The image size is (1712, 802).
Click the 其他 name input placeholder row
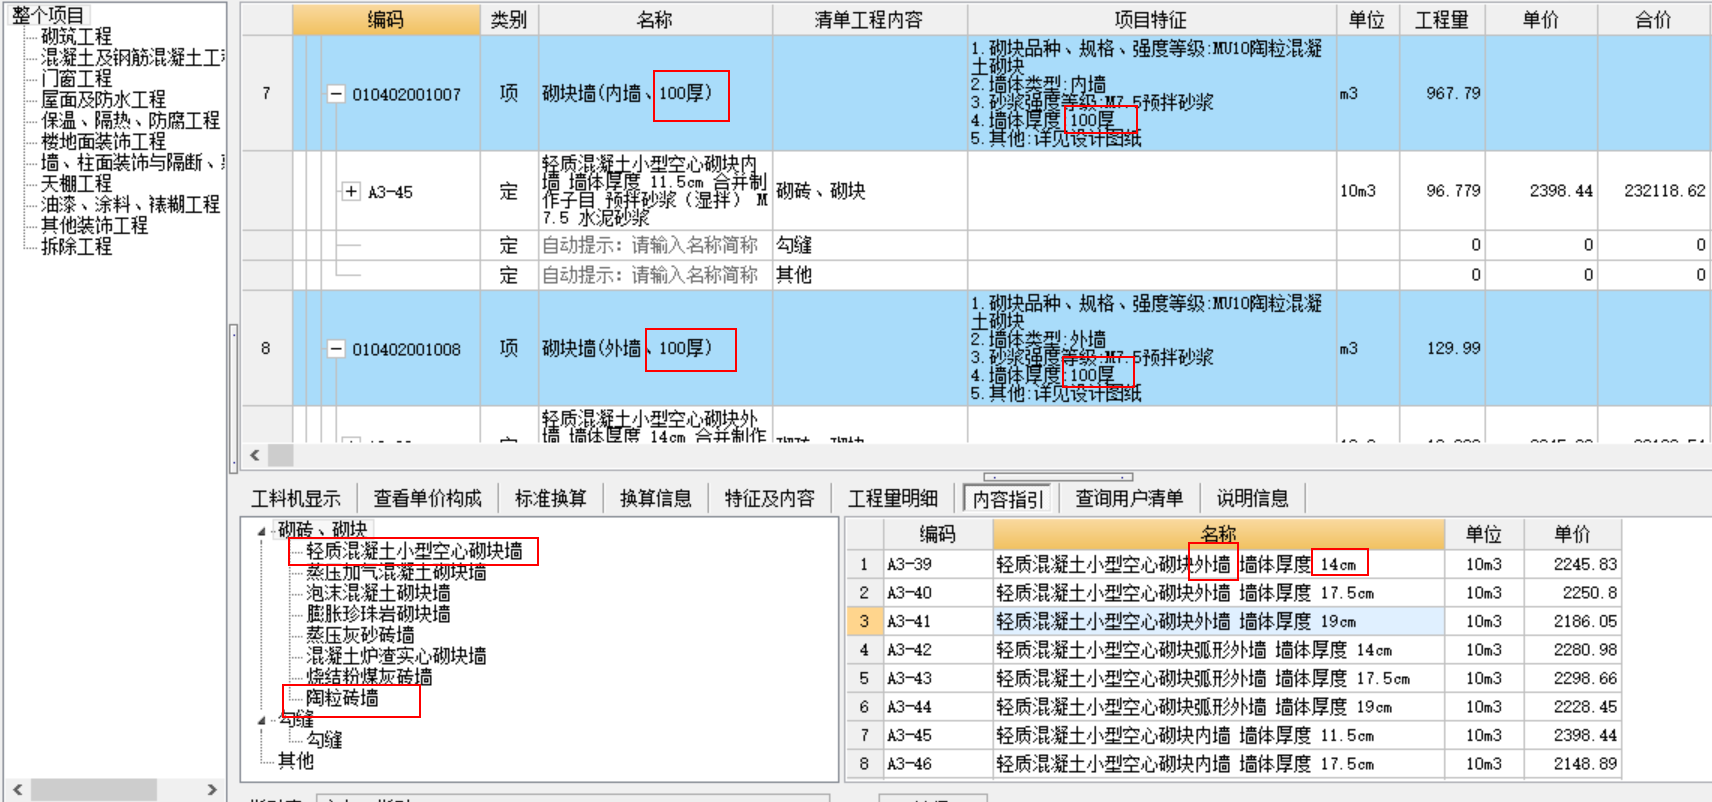655,275
